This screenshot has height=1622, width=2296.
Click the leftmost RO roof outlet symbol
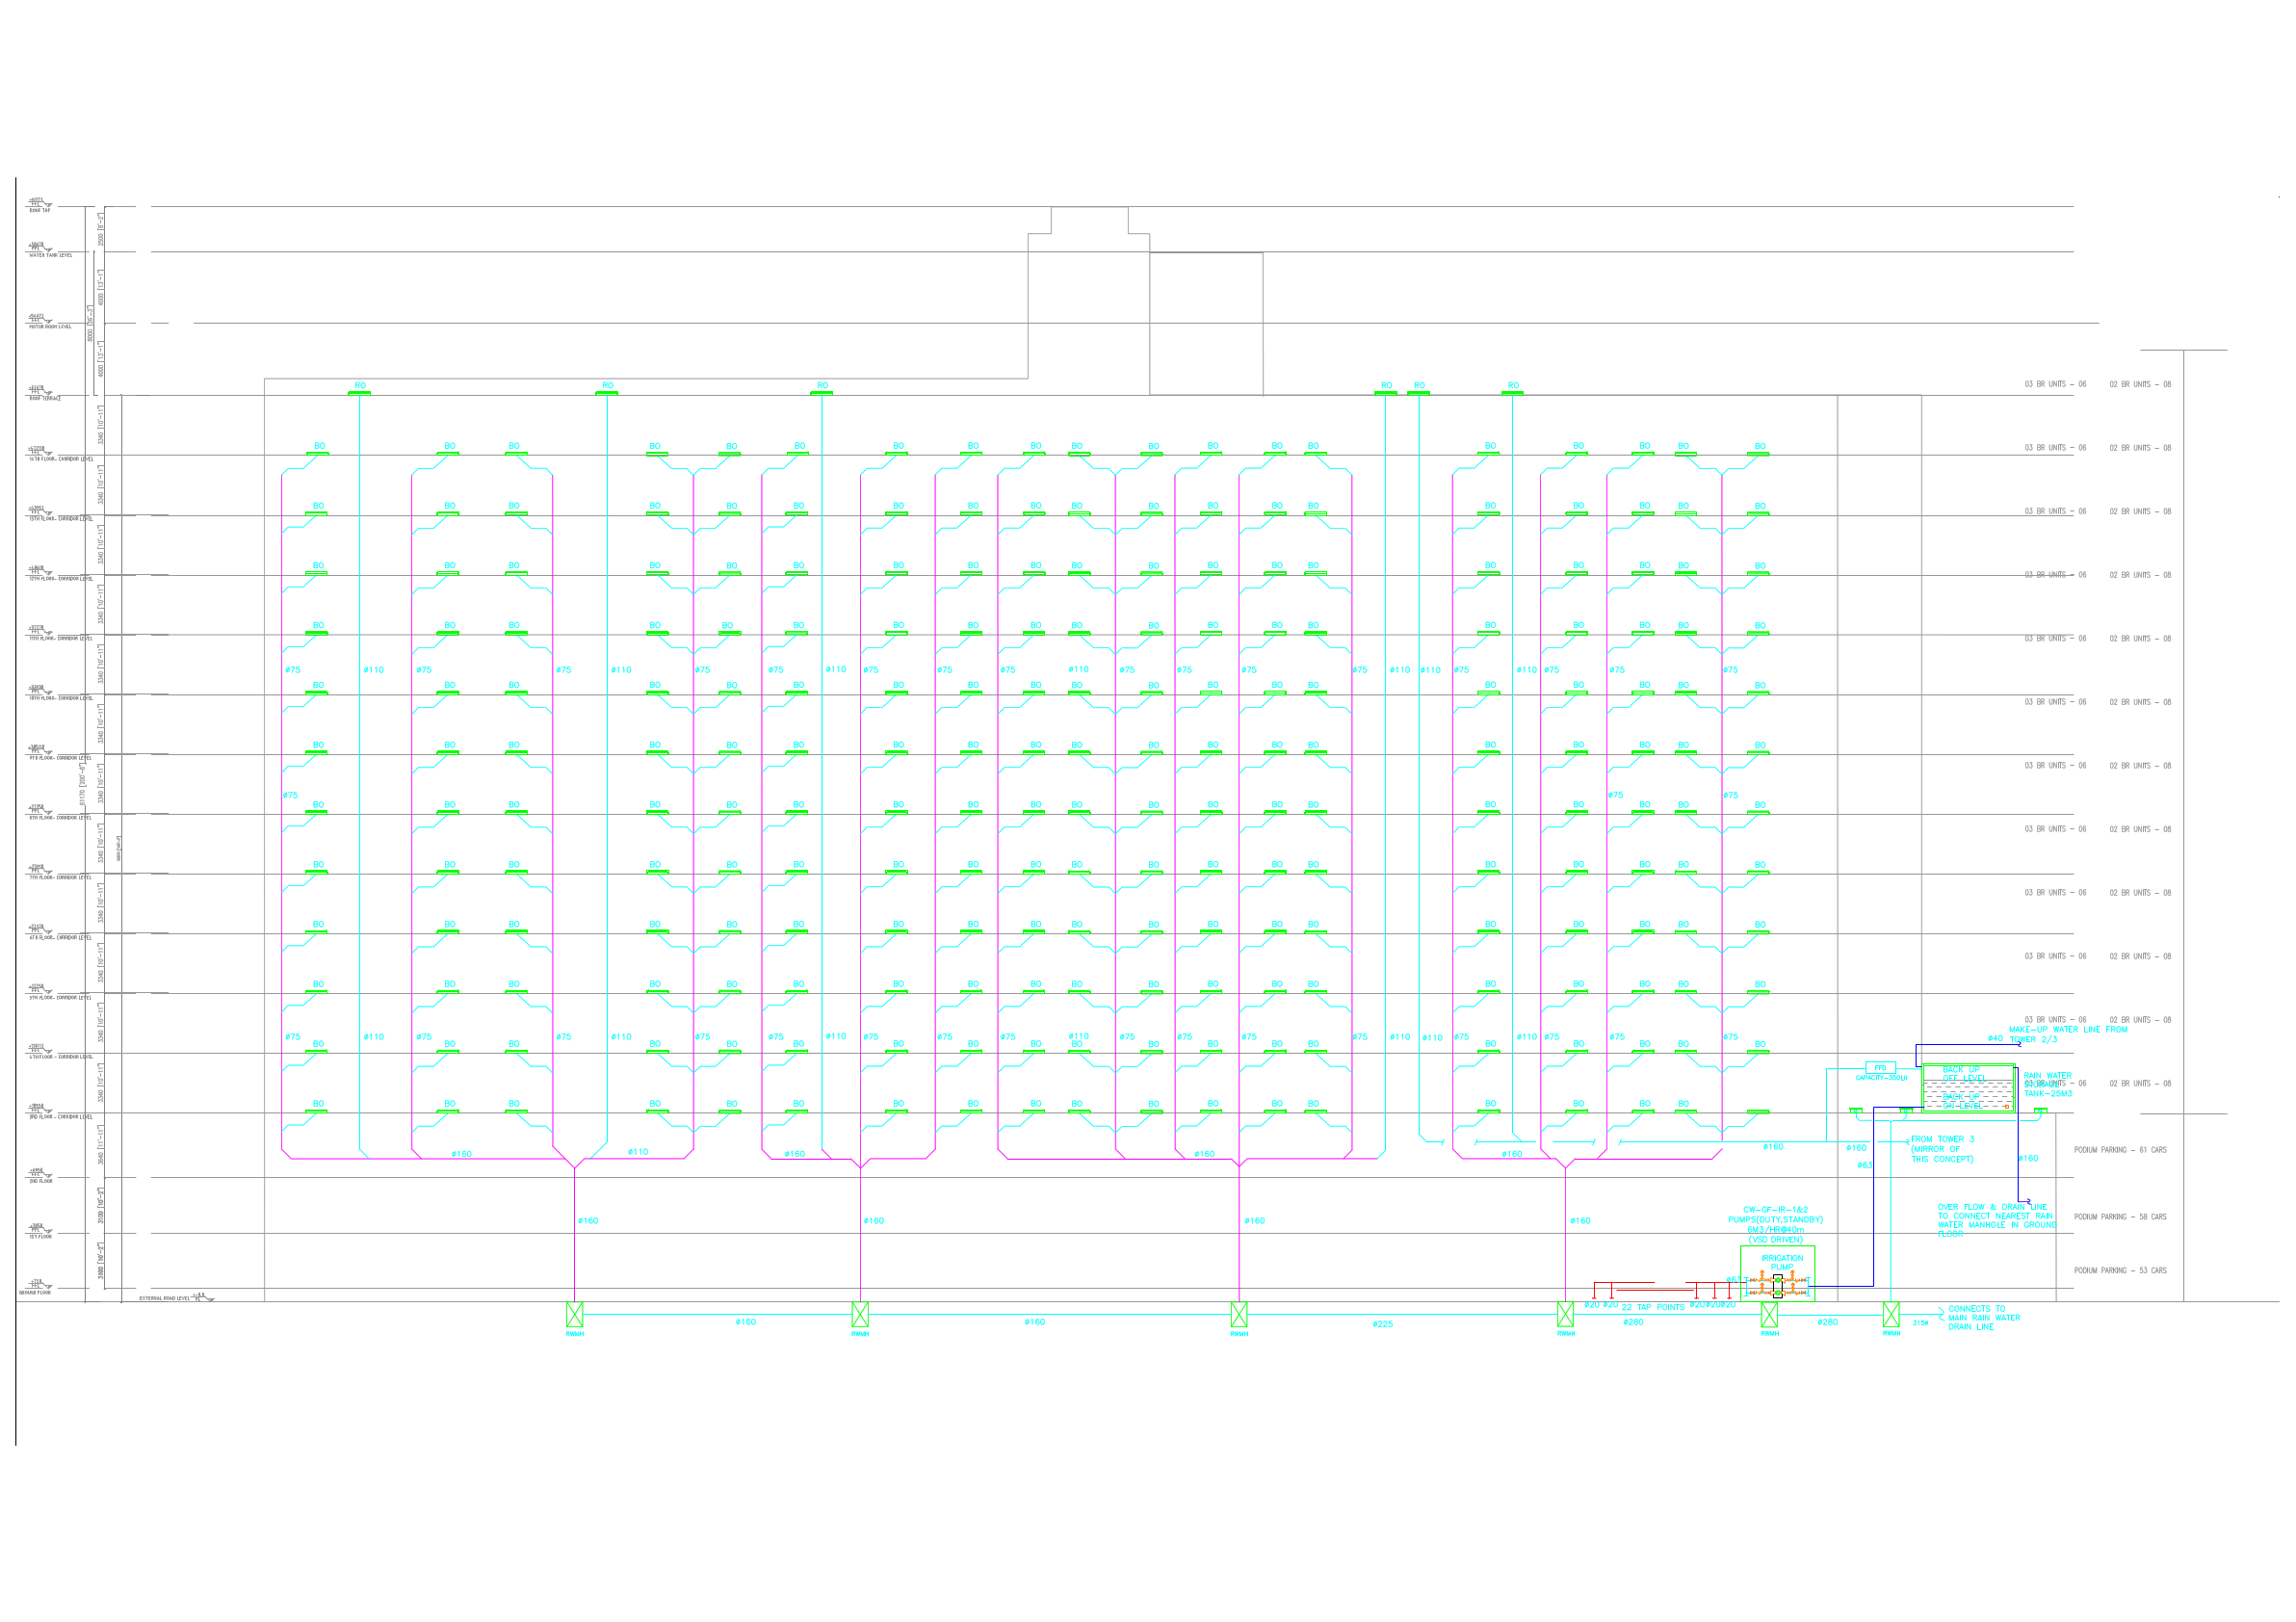click(359, 392)
